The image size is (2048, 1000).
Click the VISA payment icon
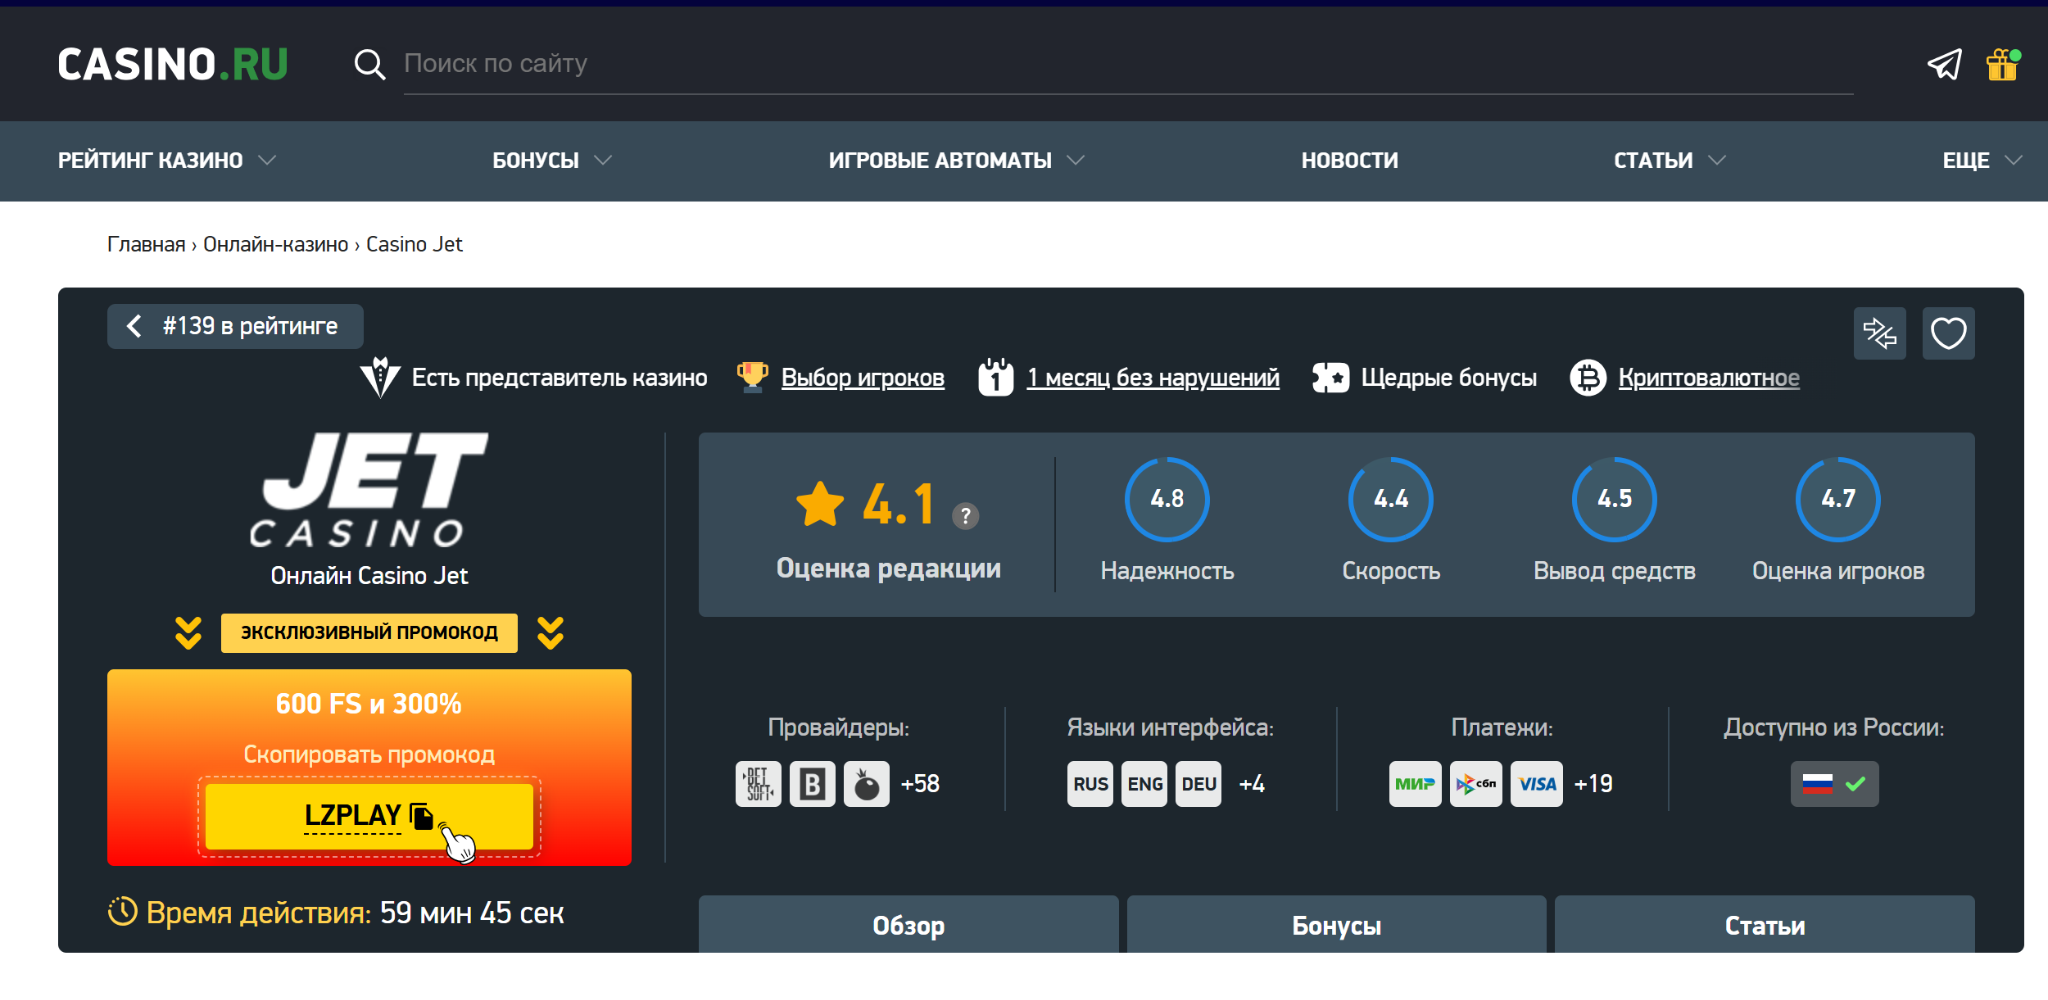point(1537,784)
